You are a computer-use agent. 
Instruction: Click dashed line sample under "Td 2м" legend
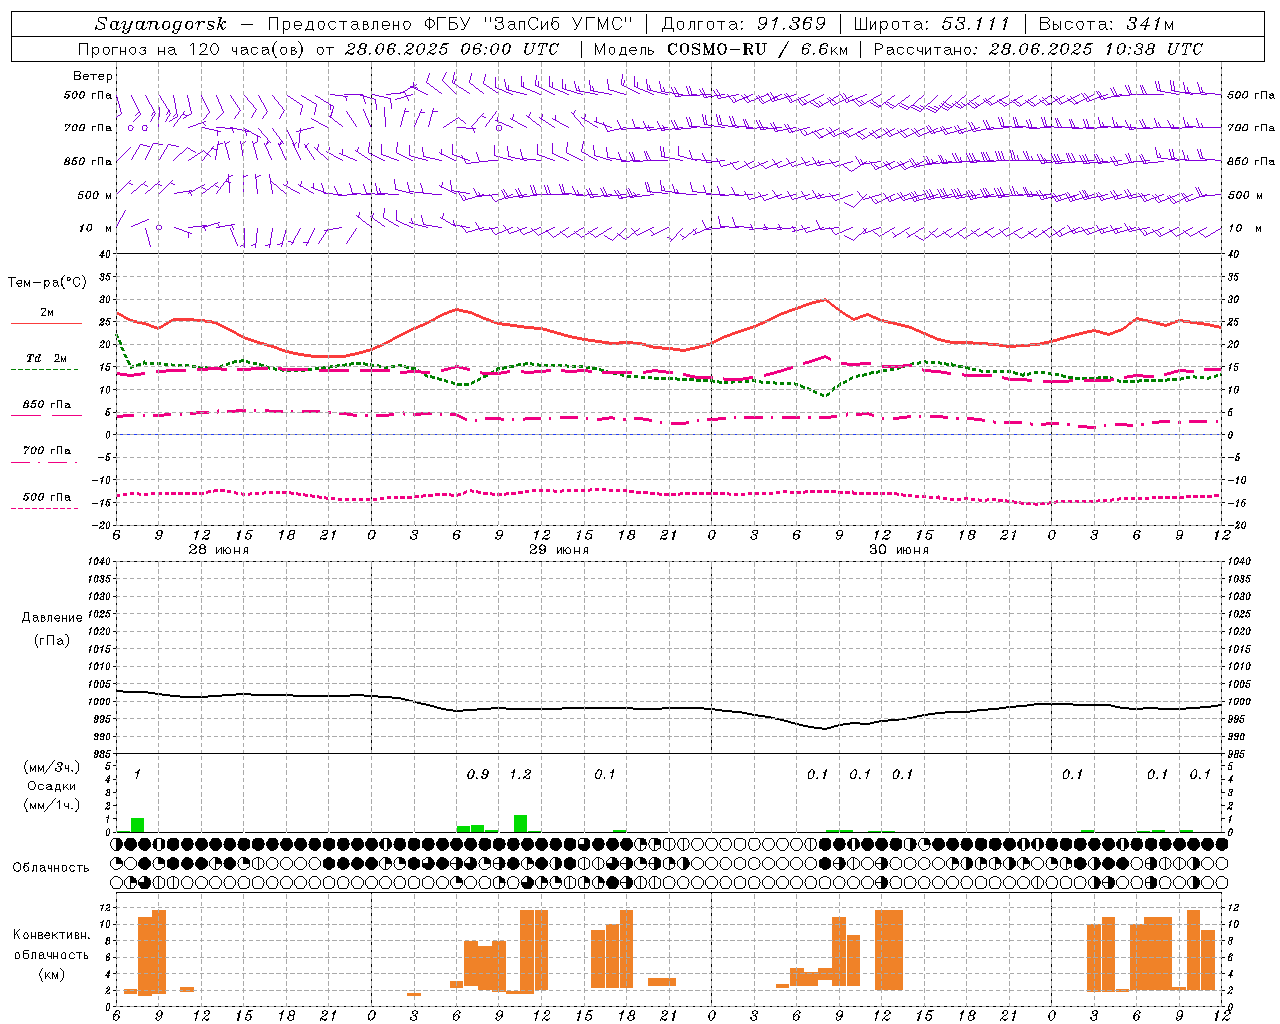44,370
